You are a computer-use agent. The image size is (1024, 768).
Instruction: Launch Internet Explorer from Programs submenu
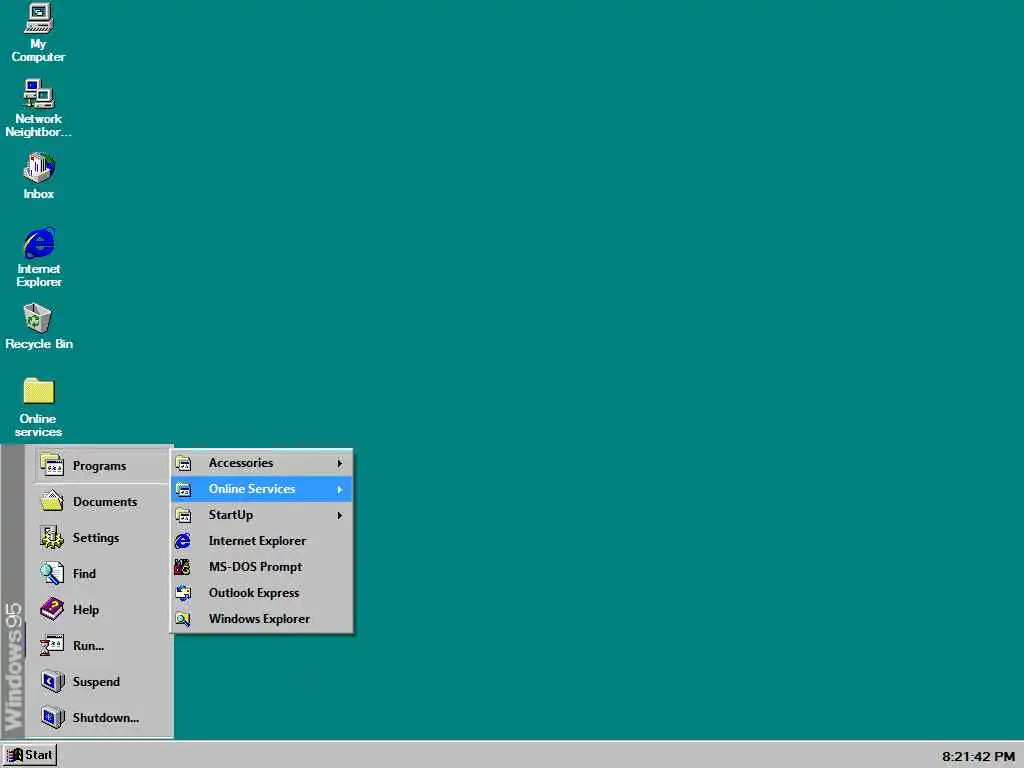tap(261, 541)
